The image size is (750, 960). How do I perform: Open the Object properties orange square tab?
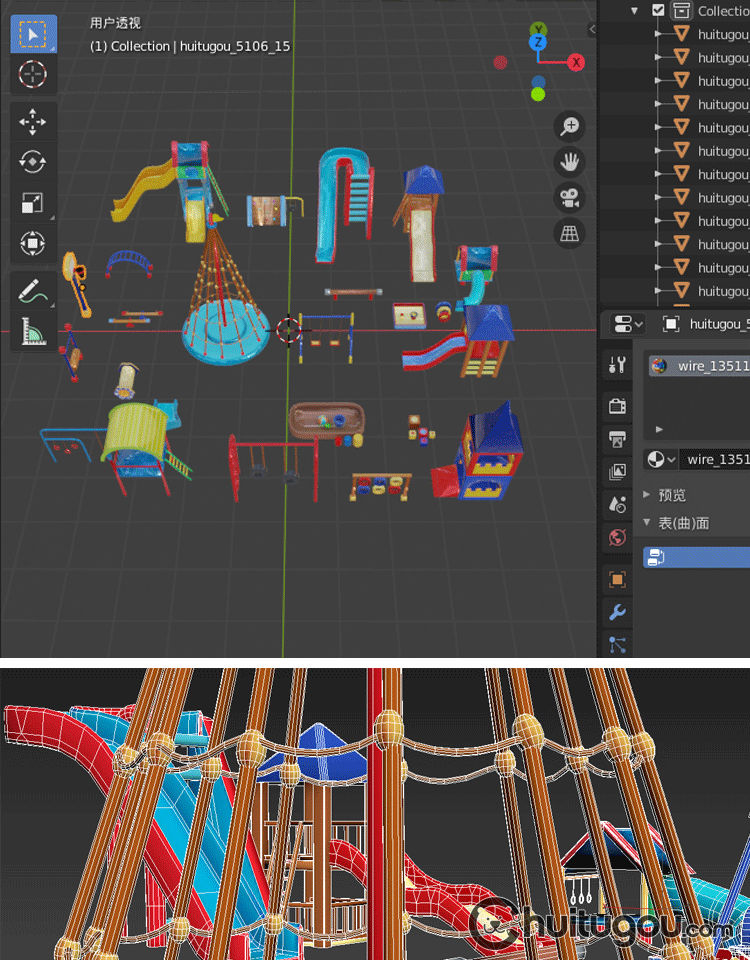tap(617, 579)
